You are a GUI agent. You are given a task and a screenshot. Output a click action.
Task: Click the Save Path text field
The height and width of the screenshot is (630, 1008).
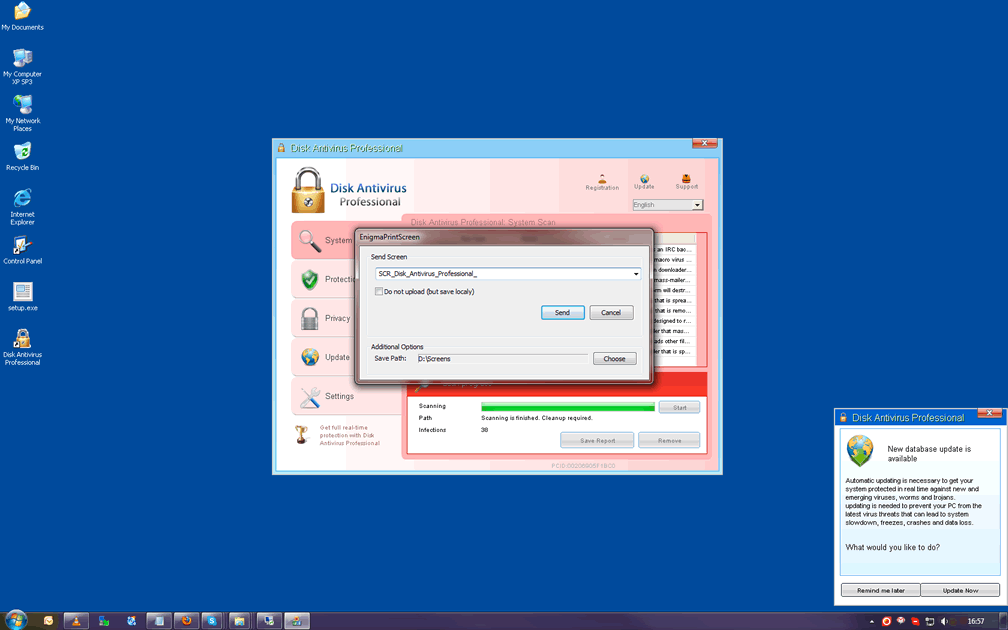[x=501, y=359]
